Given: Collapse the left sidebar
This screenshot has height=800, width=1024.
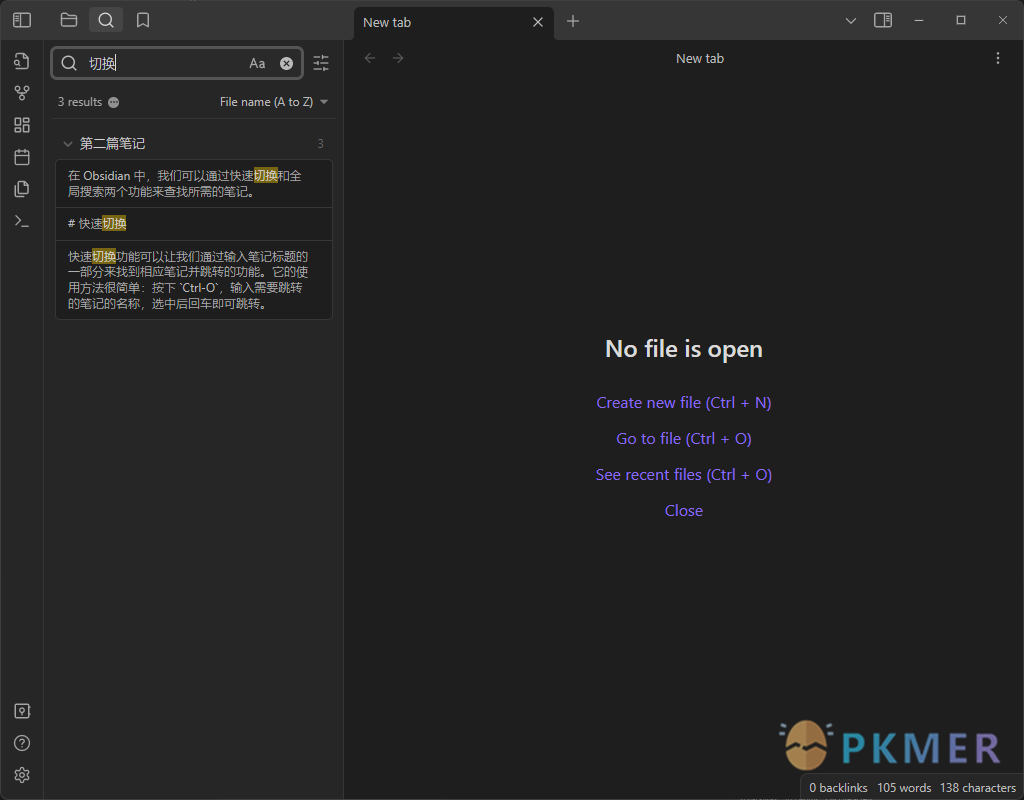Looking at the screenshot, I should click(22, 20).
